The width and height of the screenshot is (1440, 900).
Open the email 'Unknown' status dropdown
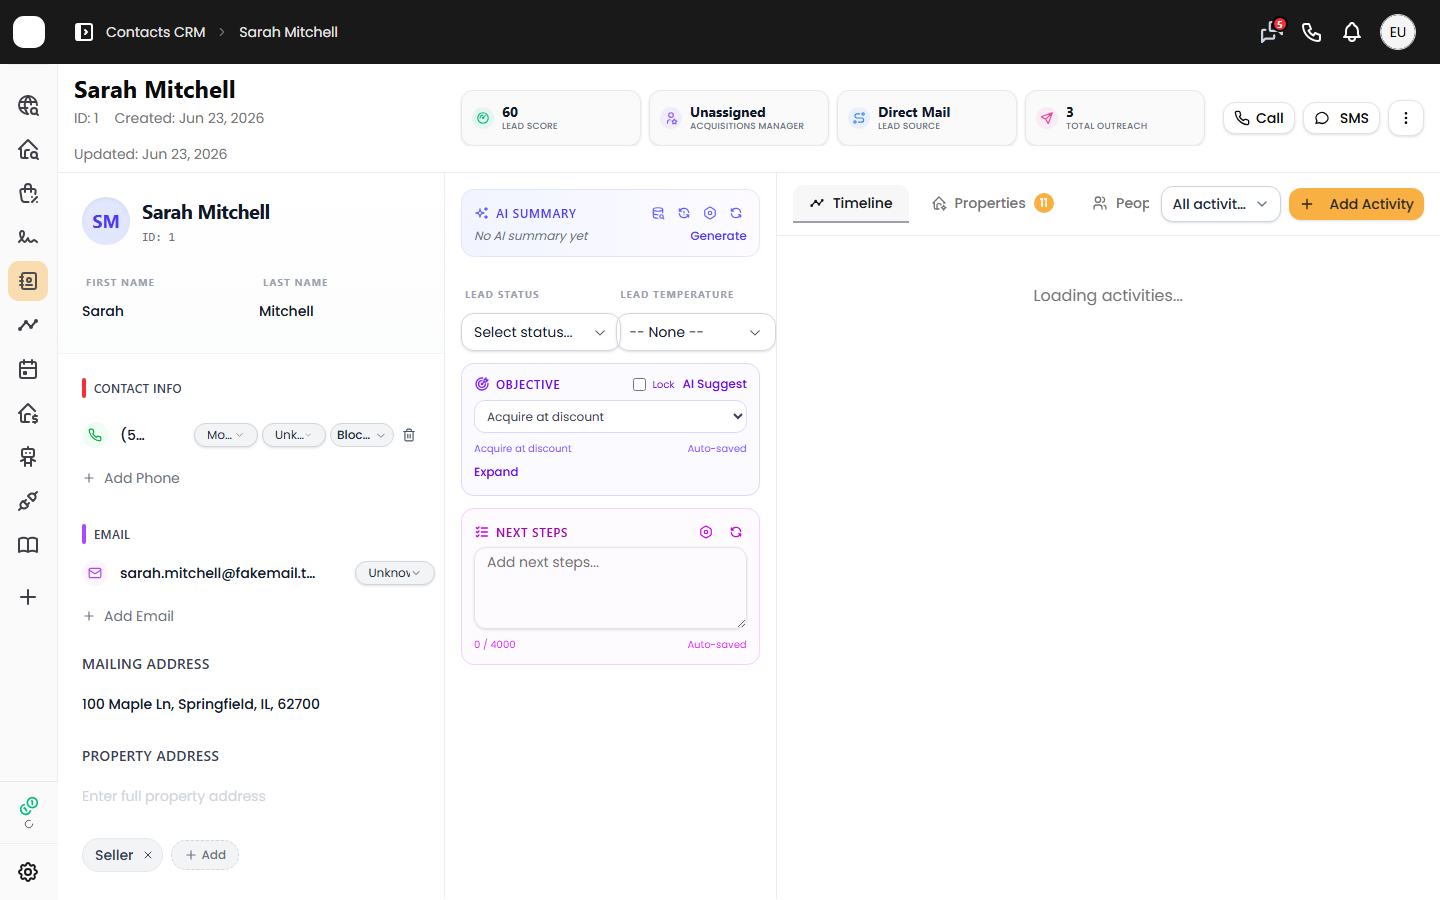(395, 573)
